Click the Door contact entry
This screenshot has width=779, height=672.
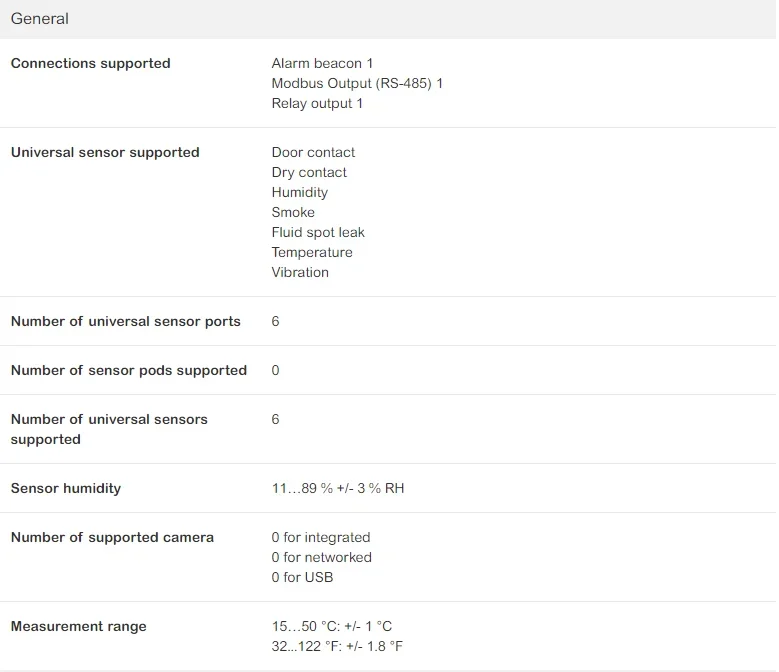pos(313,152)
